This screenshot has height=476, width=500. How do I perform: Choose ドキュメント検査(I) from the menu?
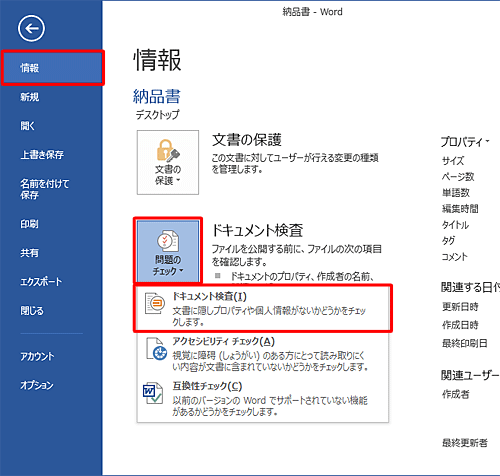263,308
